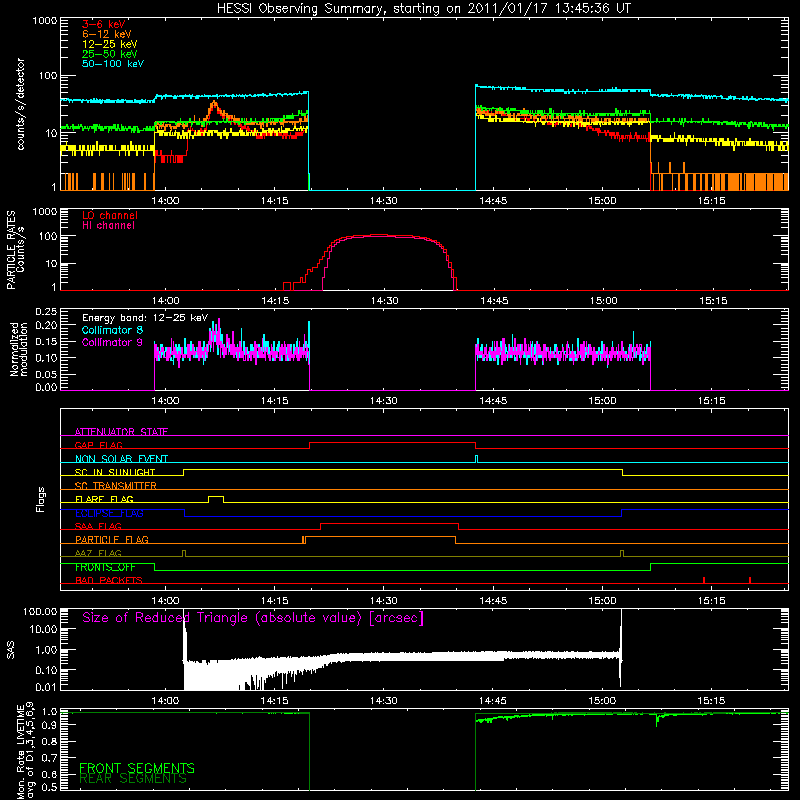Click the counts/s/detector axis label
Image resolution: width=800 pixels, height=800 pixels.
[x=21, y=104]
